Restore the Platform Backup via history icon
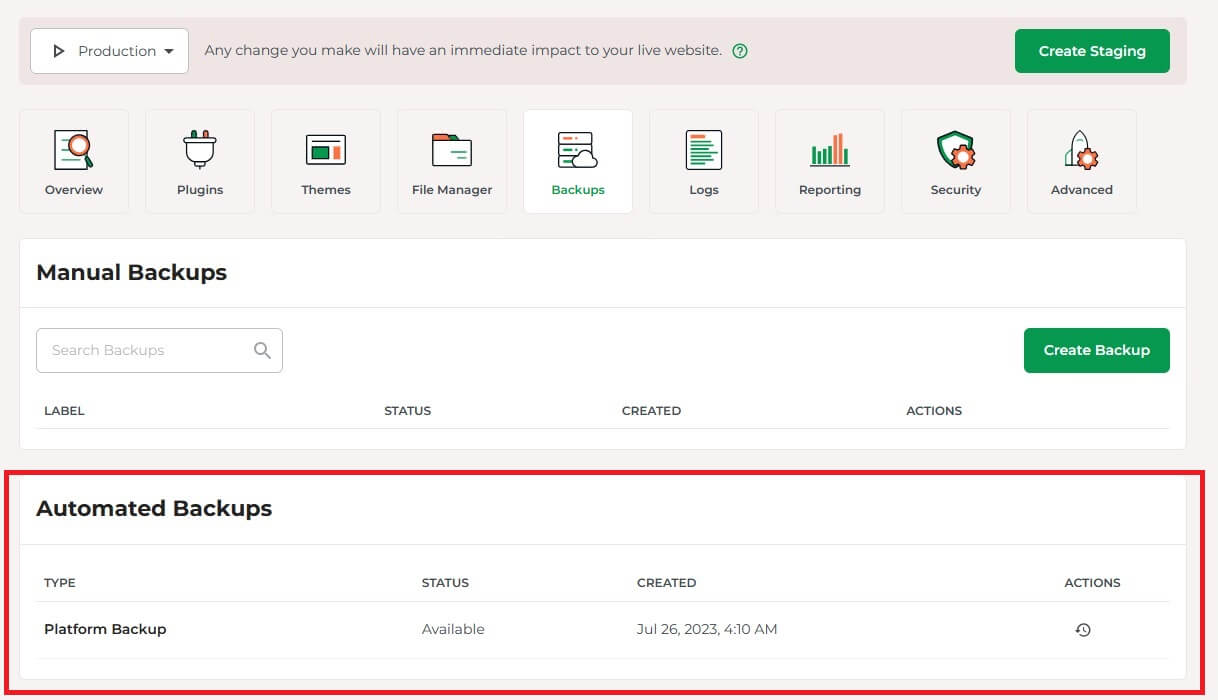Image resolution: width=1218 pixels, height=700 pixels. click(1083, 629)
